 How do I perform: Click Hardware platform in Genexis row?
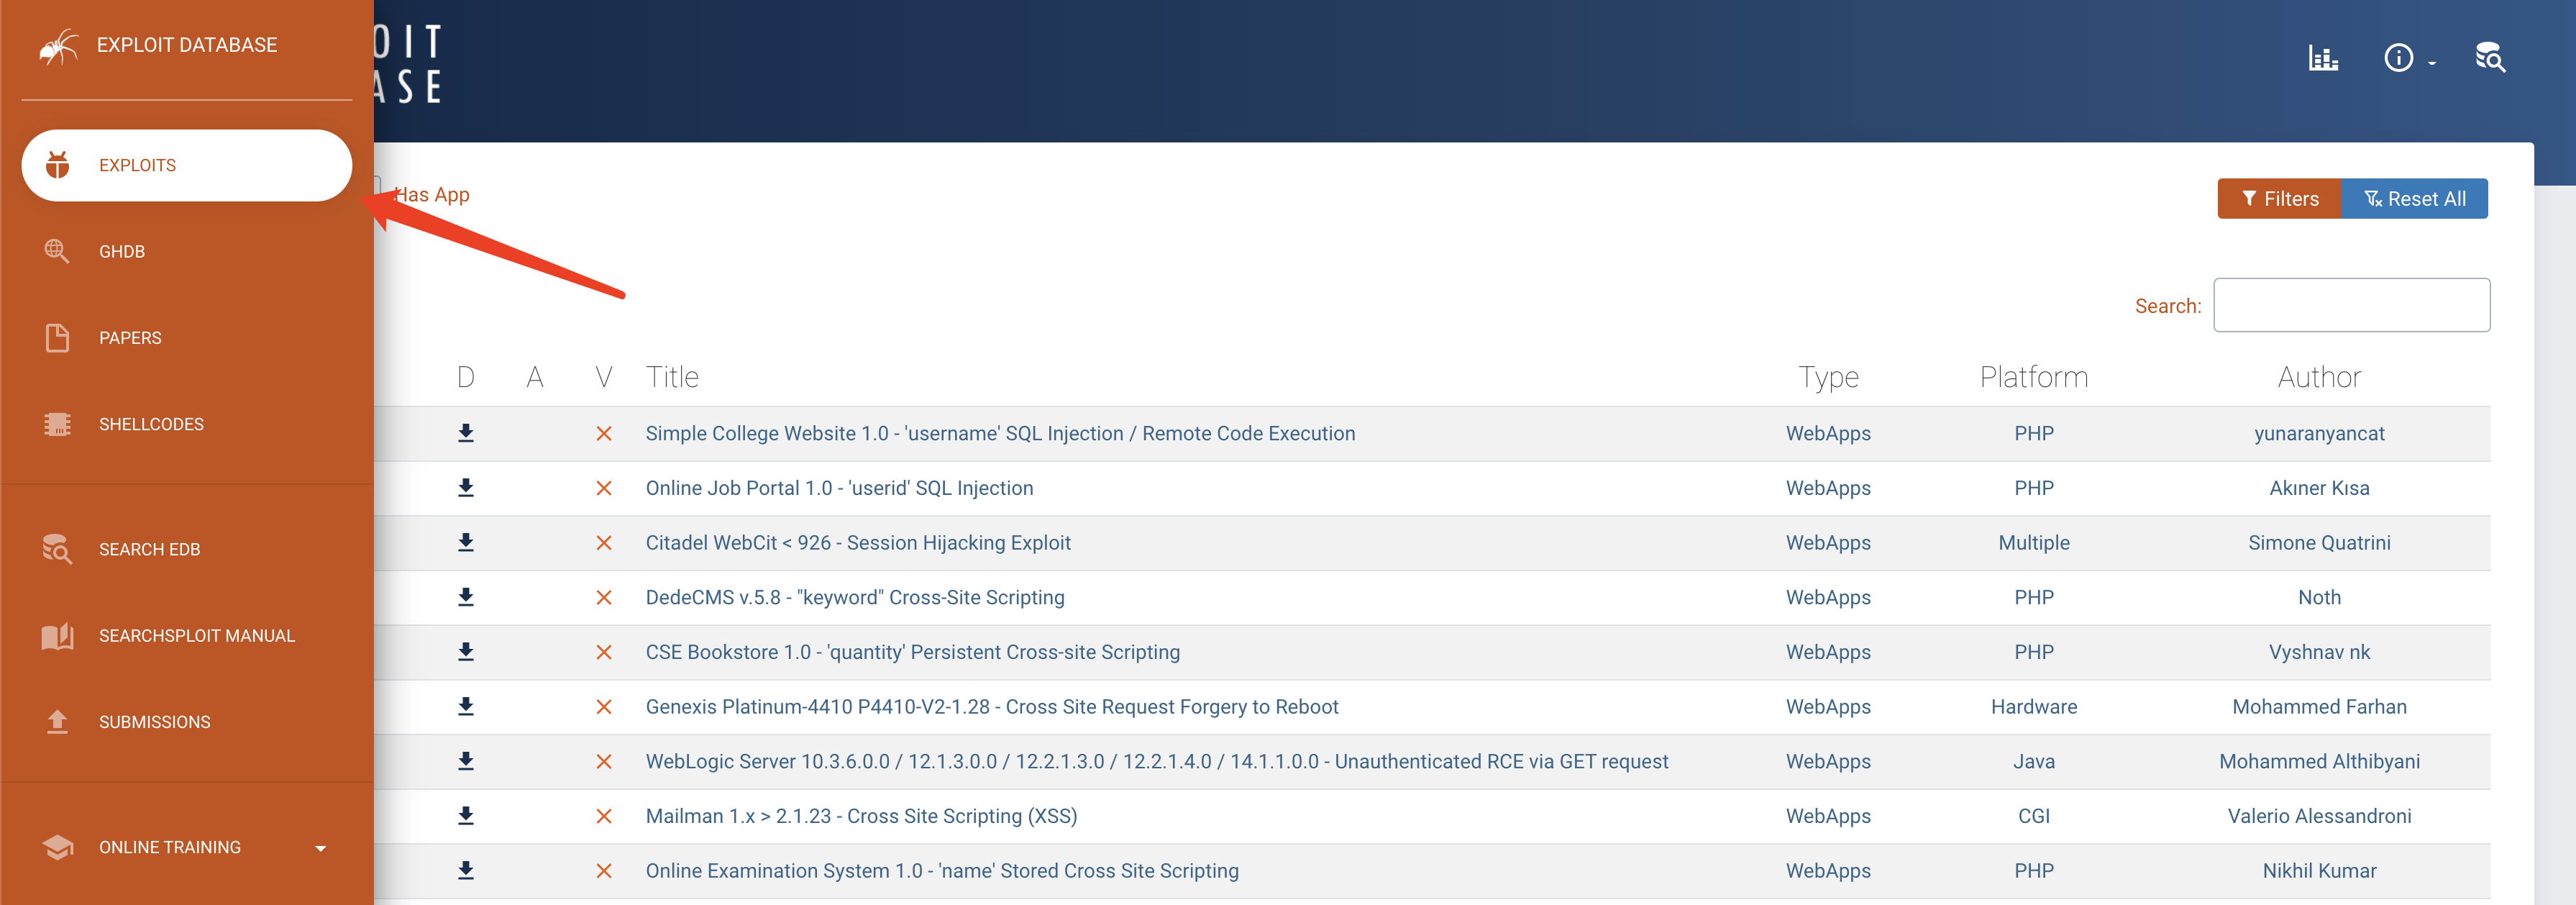(x=2033, y=706)
